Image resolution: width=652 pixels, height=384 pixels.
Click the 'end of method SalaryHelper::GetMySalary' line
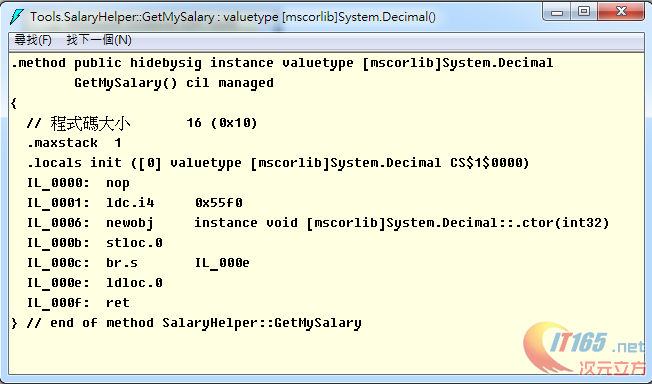pos(186,323)
